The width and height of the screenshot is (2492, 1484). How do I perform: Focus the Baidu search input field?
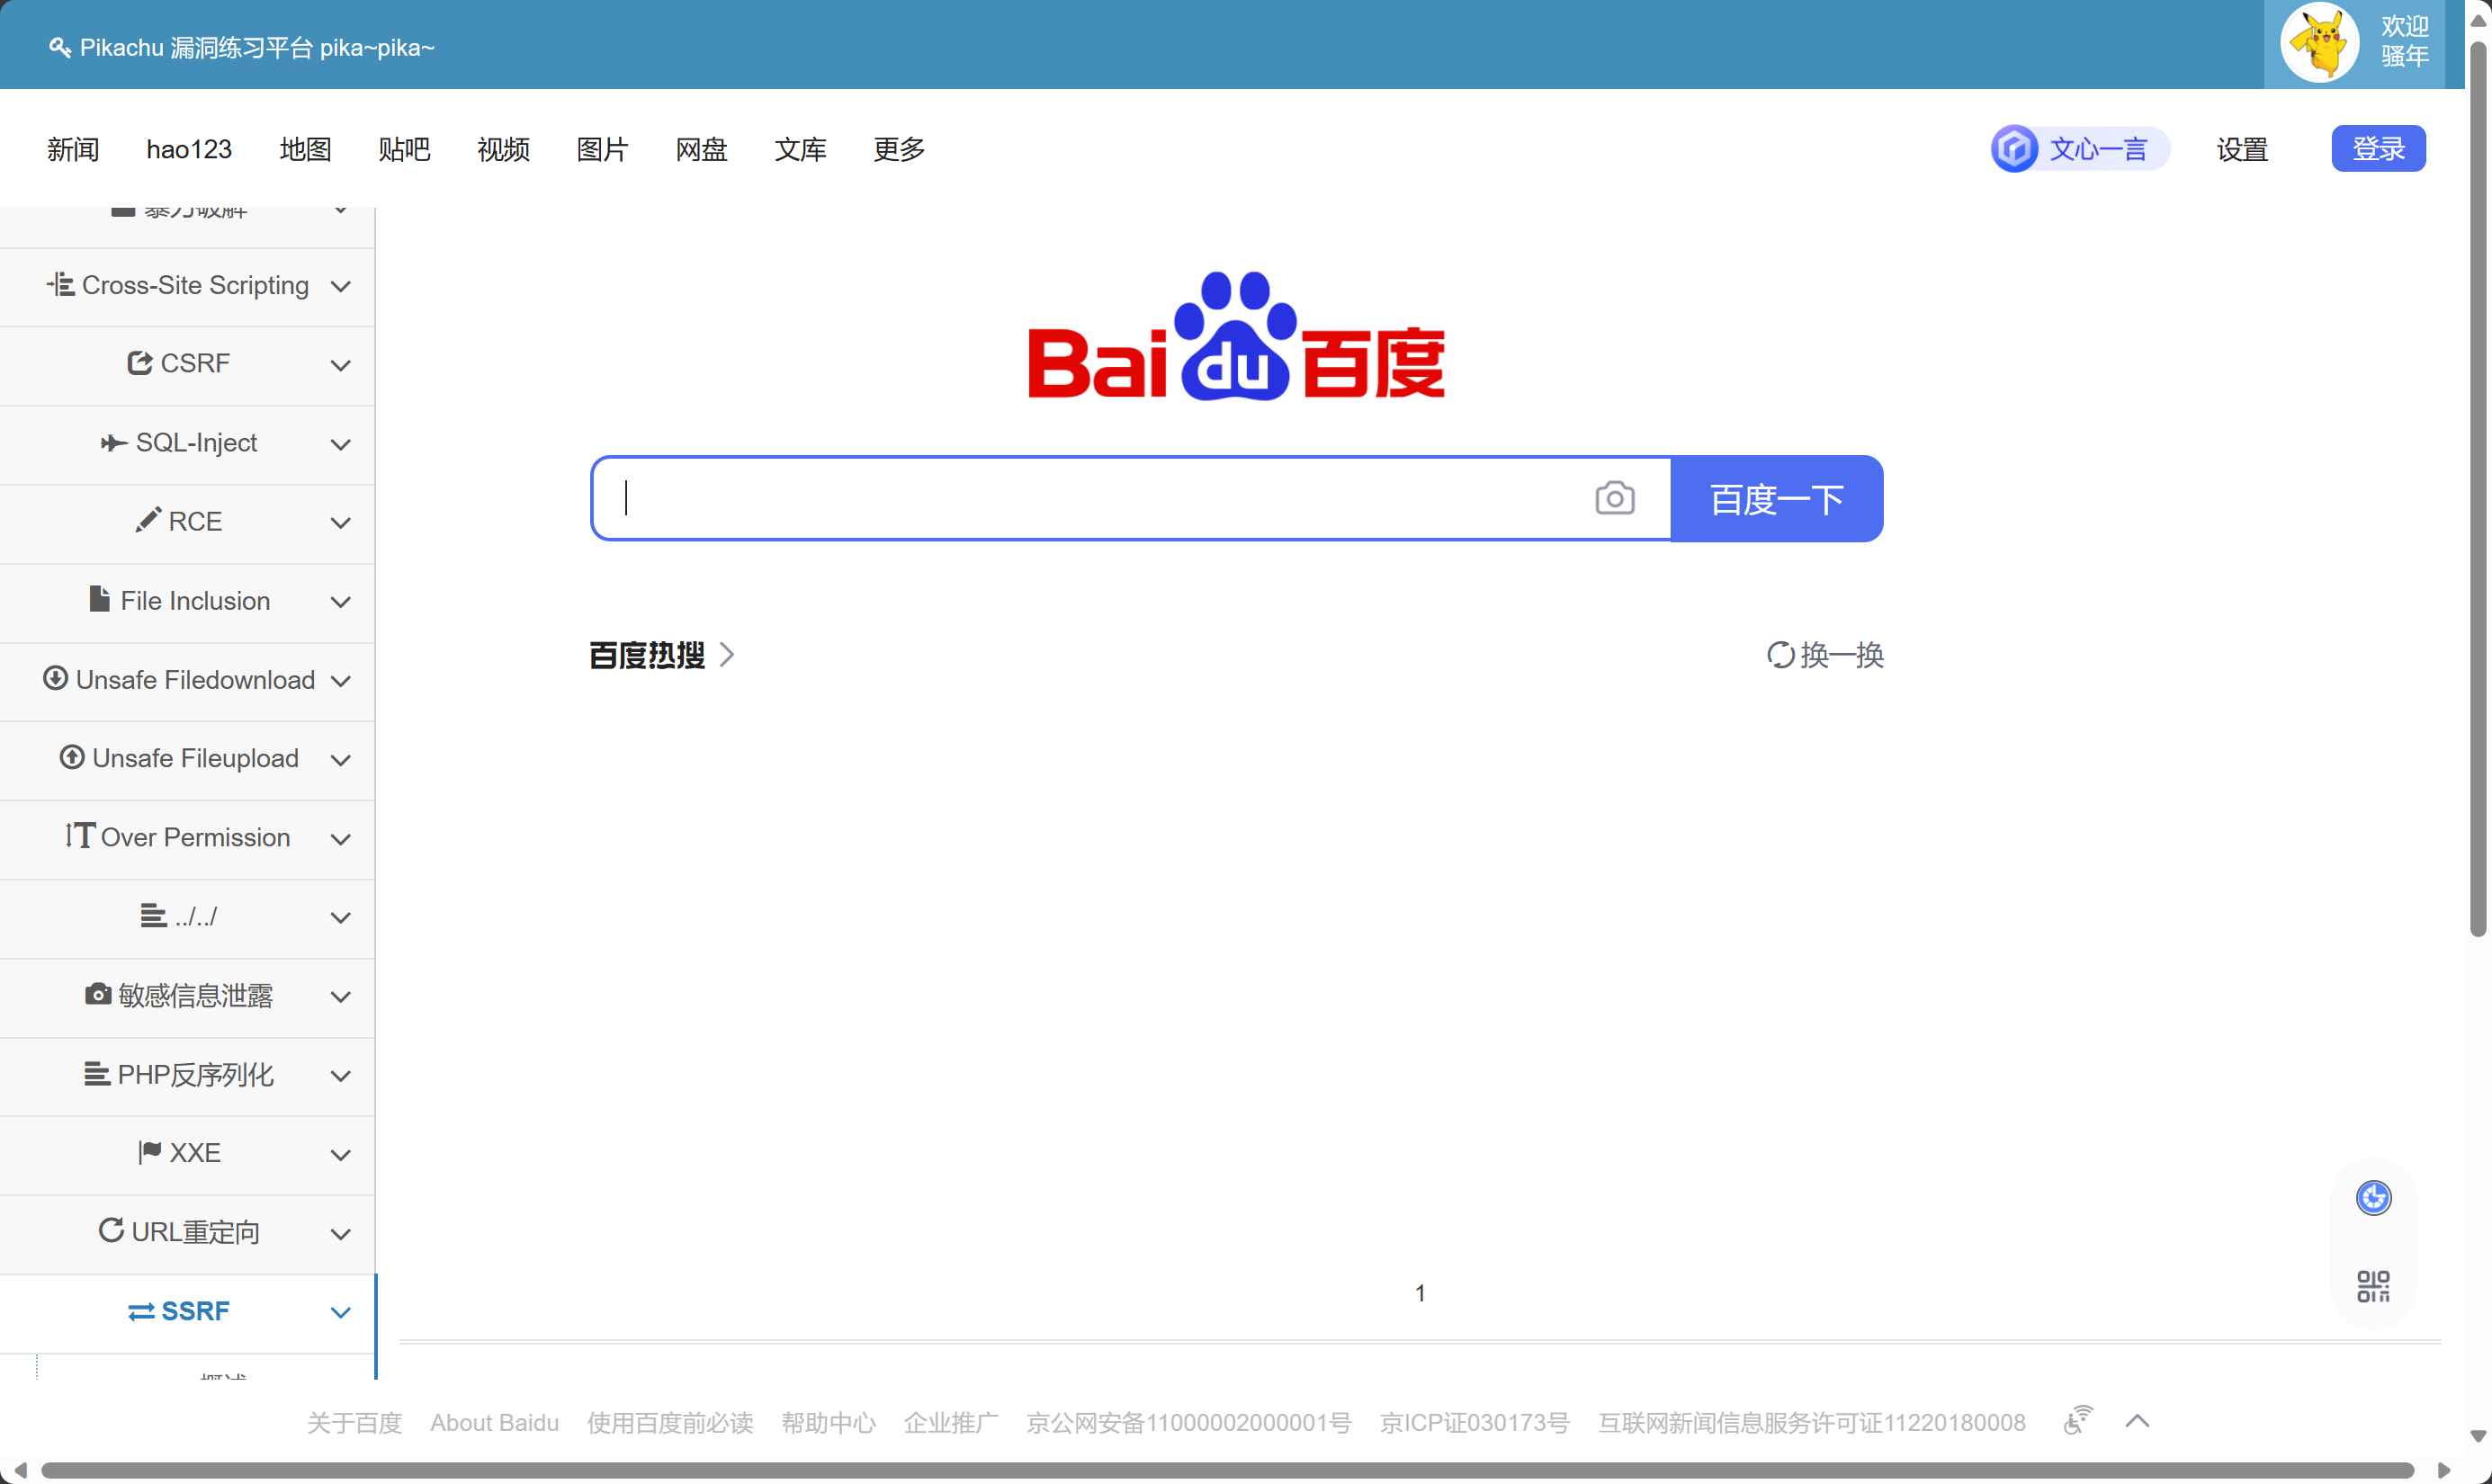click(1100, 498)
